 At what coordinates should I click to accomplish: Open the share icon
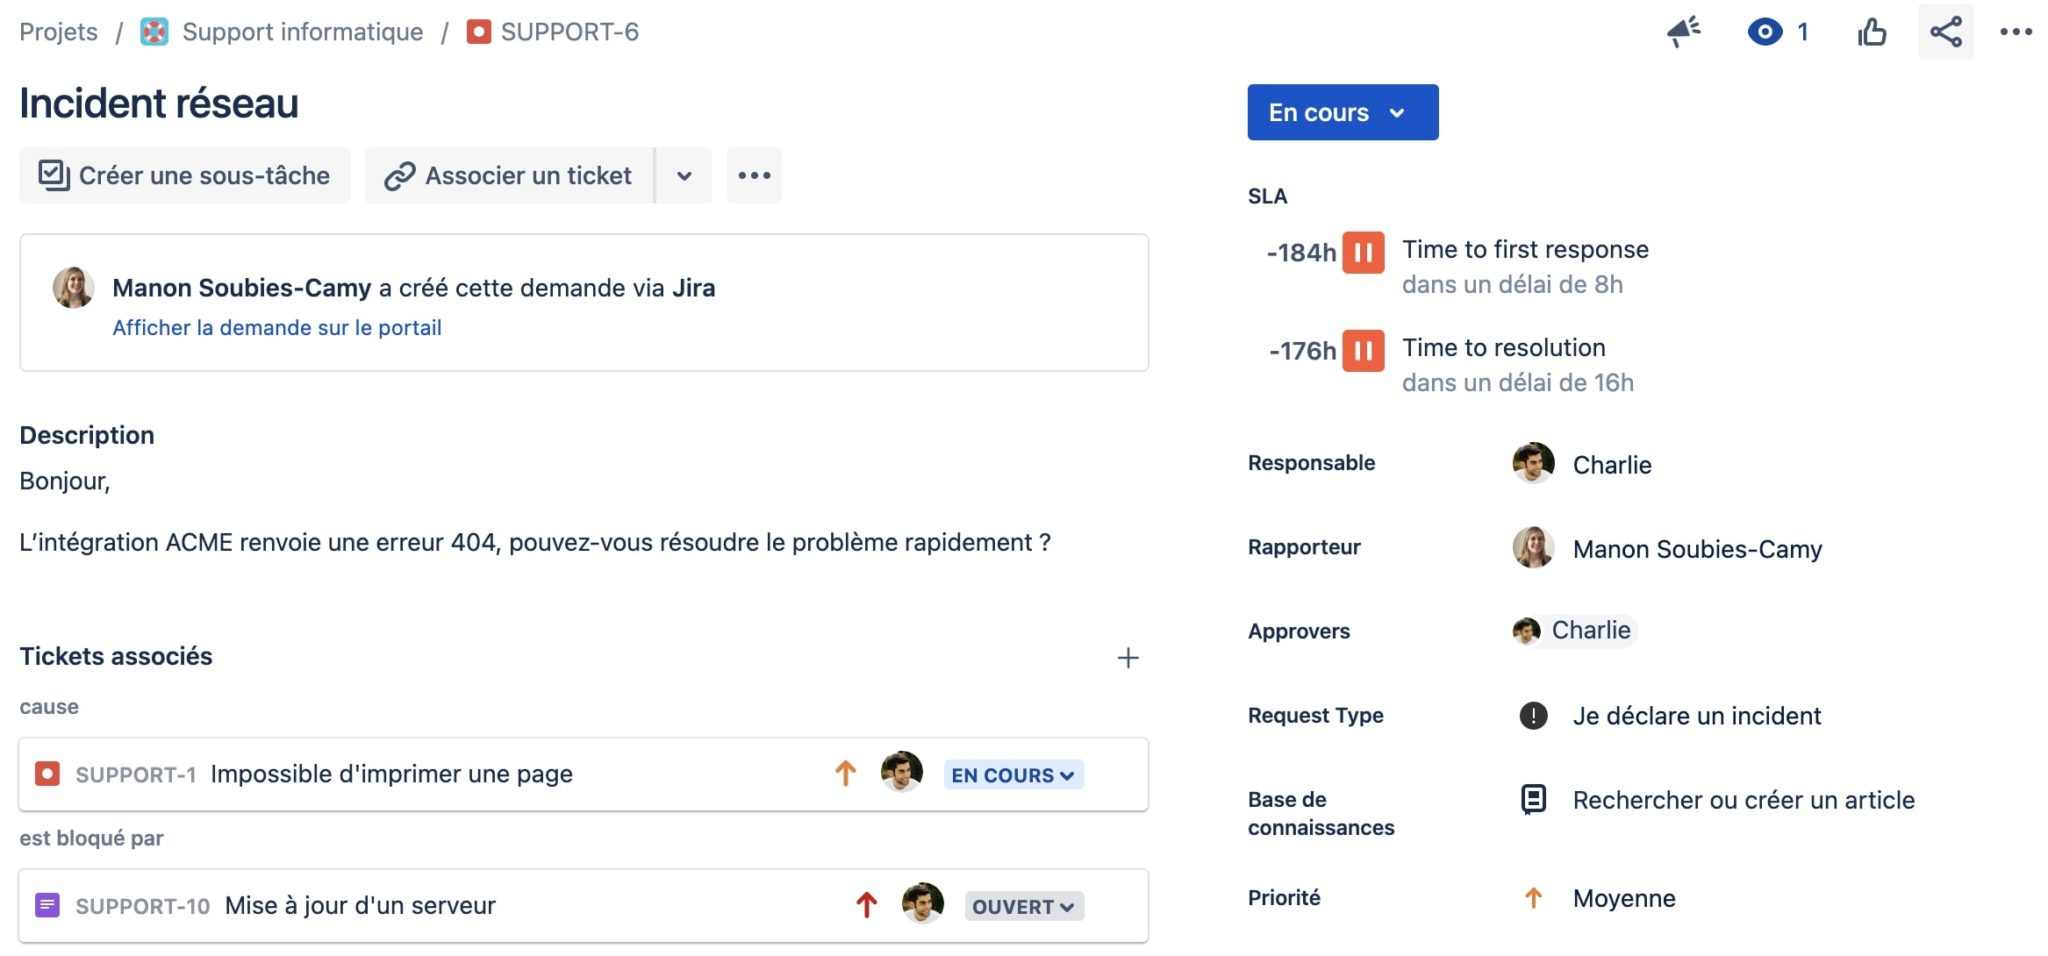(x=1945, y=32)
